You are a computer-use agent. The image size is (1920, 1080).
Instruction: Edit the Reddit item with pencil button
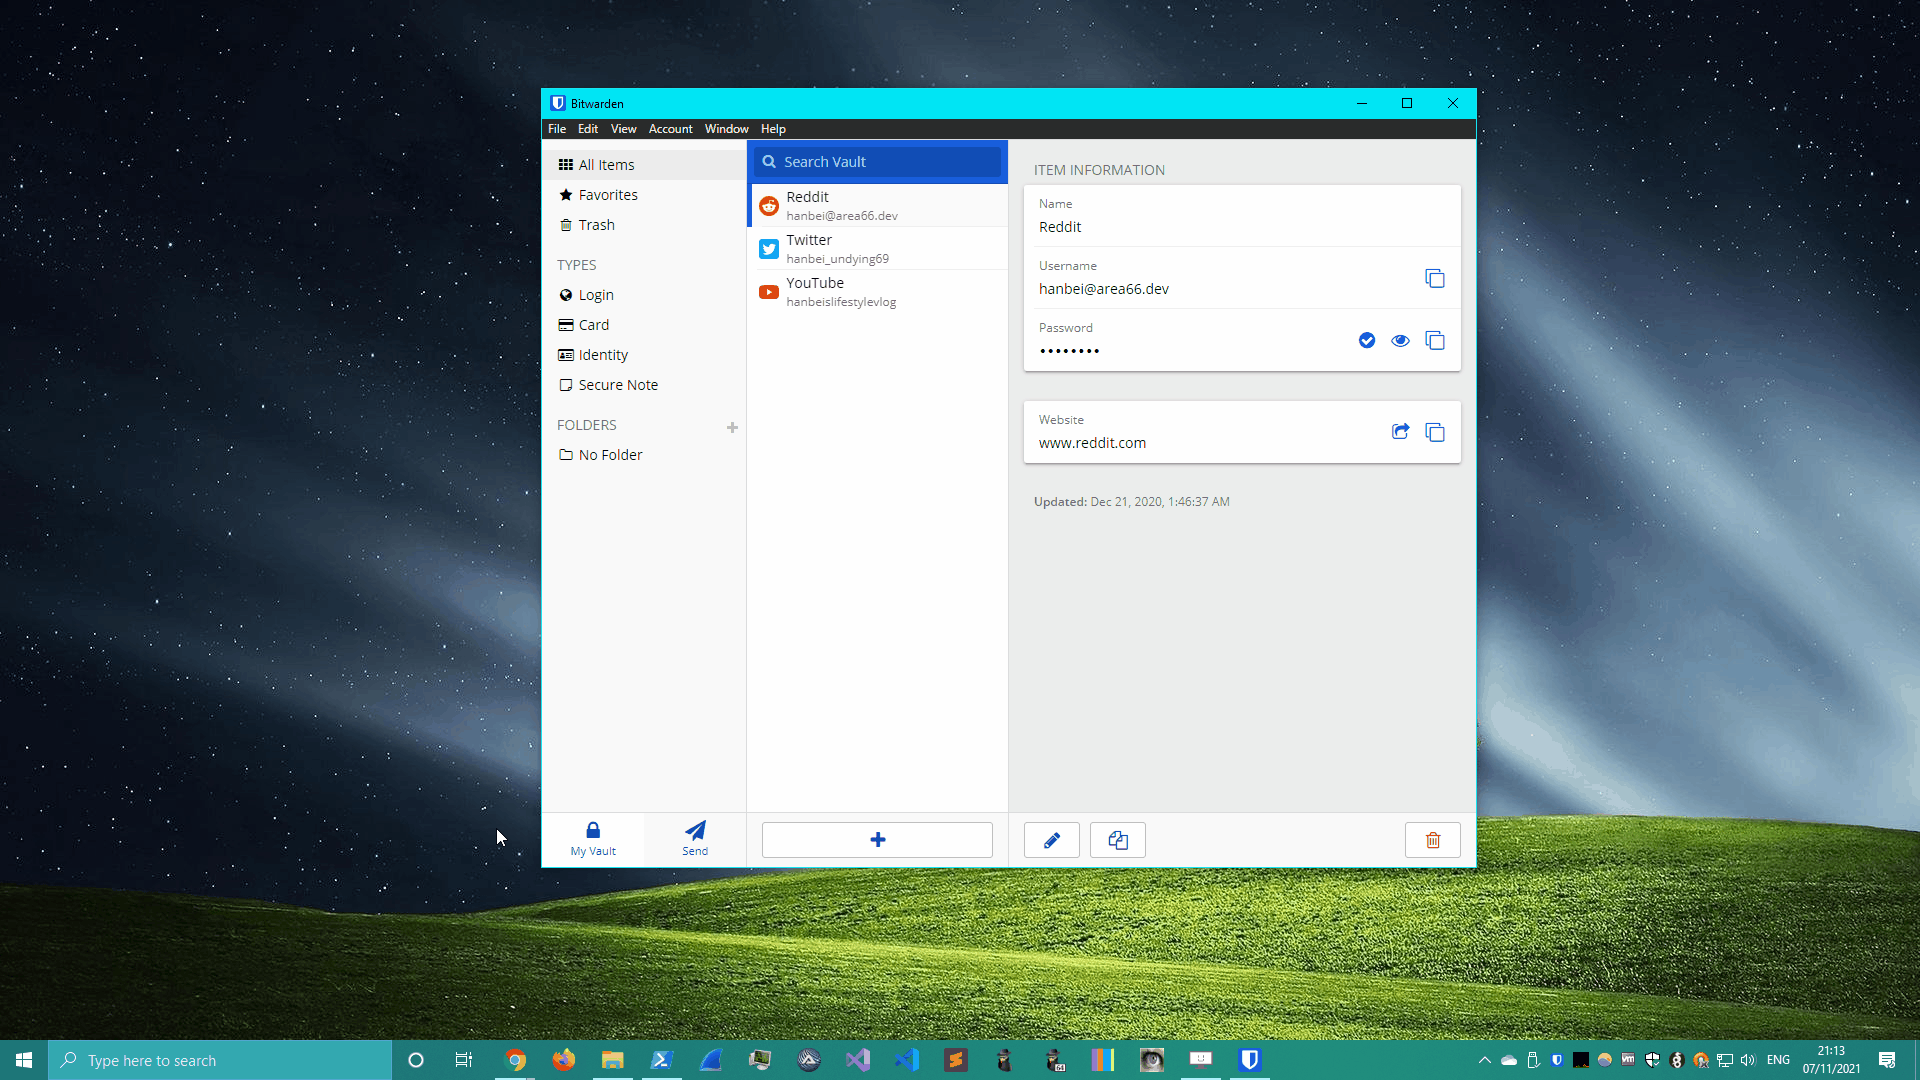(x=1051, y=840)
